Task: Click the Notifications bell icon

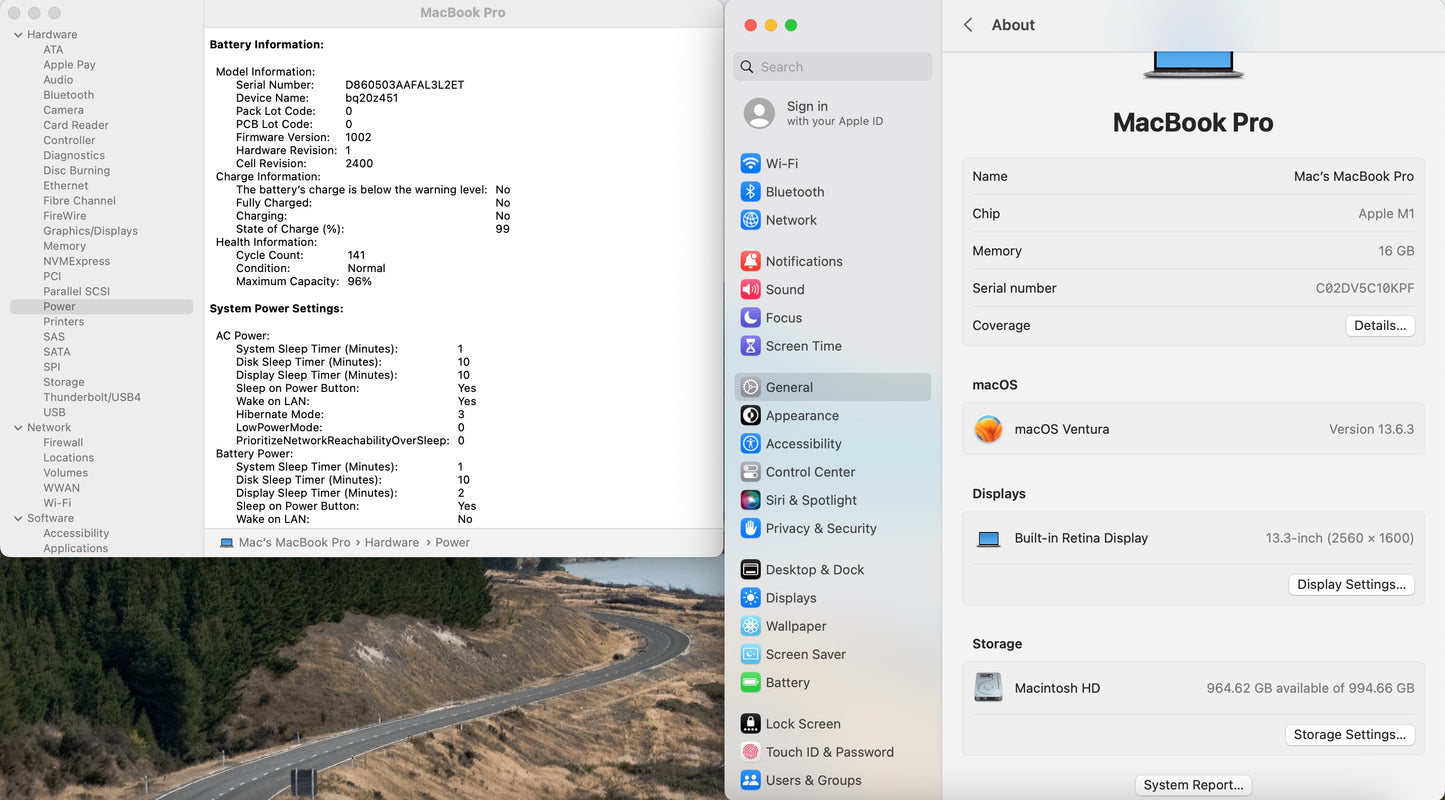Action: coord(750,261)
